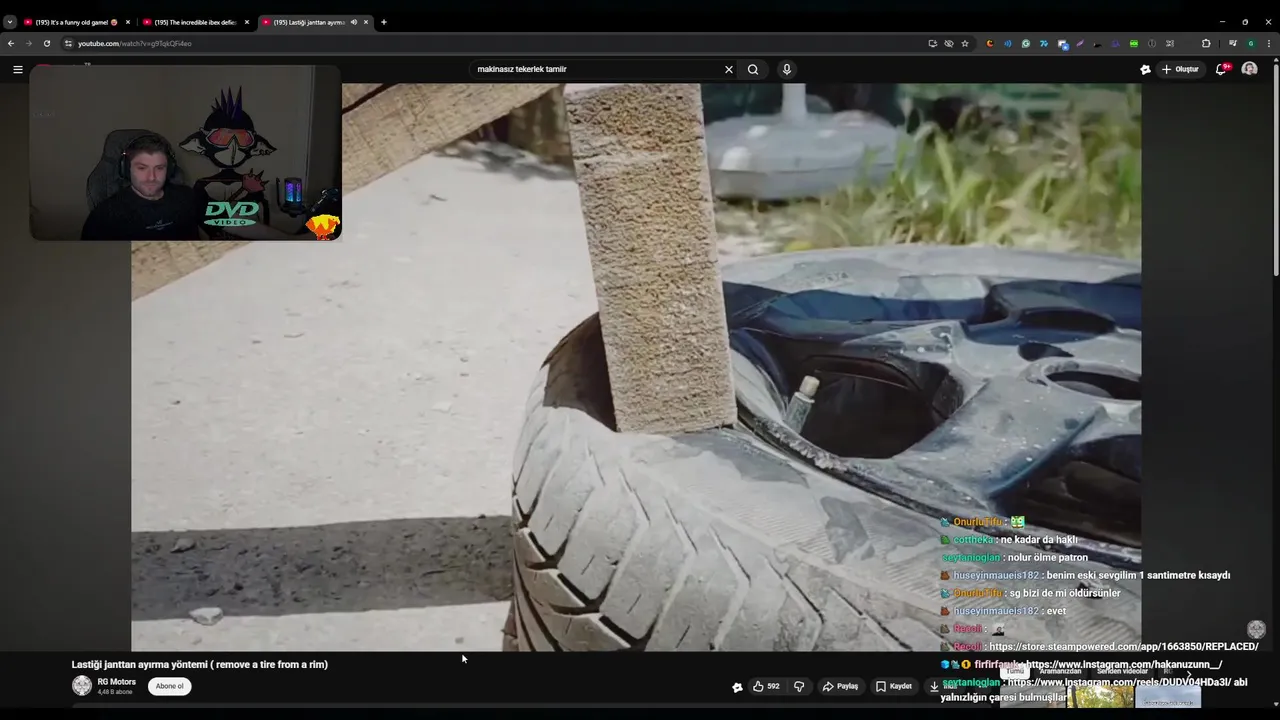
Task: Clear the search box with the X
Action: pos(728,69)
